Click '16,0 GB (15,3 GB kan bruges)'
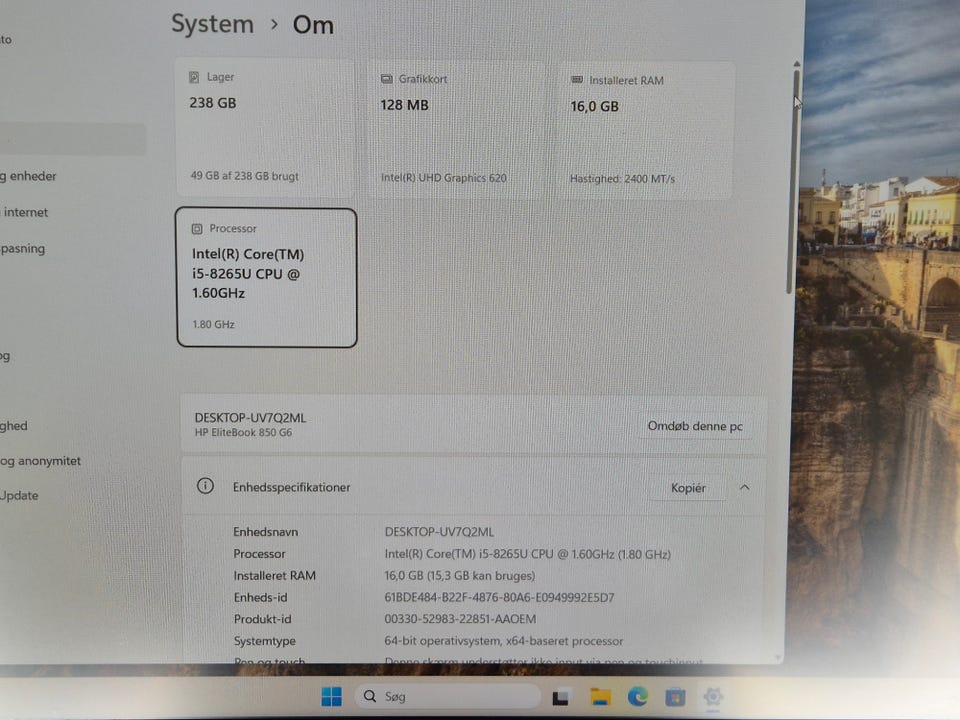 [459, 576]
